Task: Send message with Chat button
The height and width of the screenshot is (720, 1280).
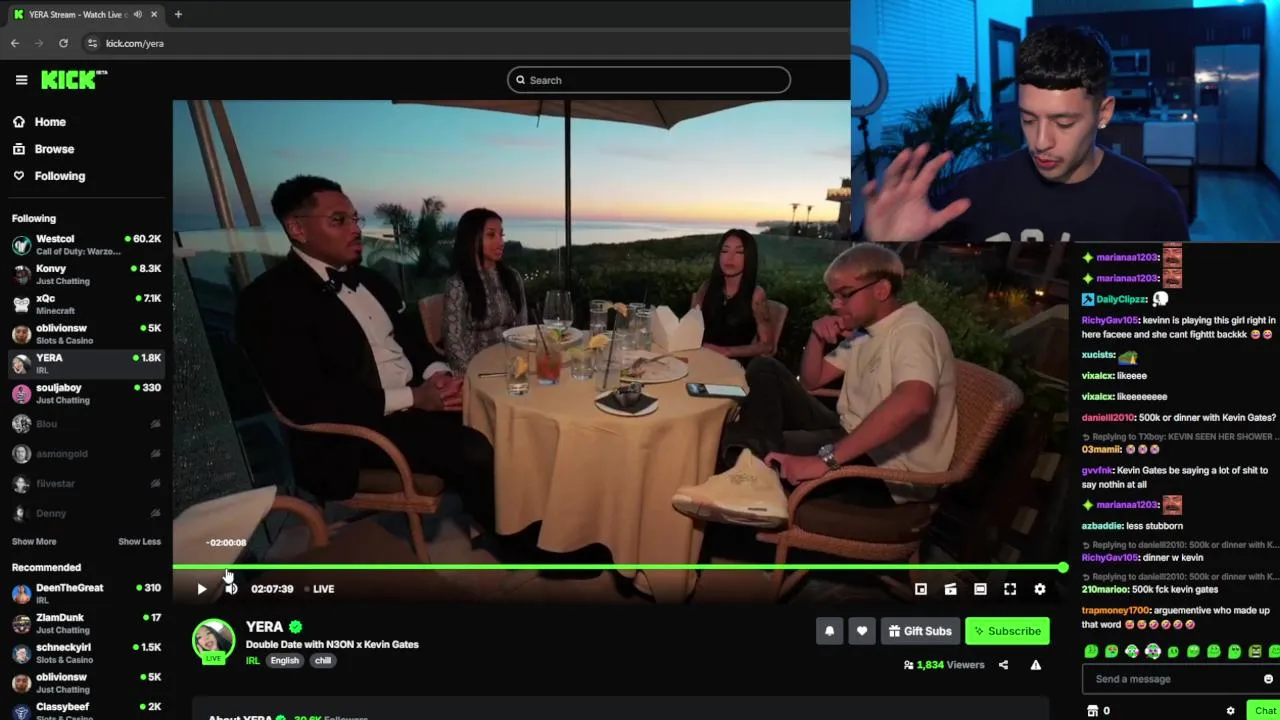Action: pos(1265,710)
